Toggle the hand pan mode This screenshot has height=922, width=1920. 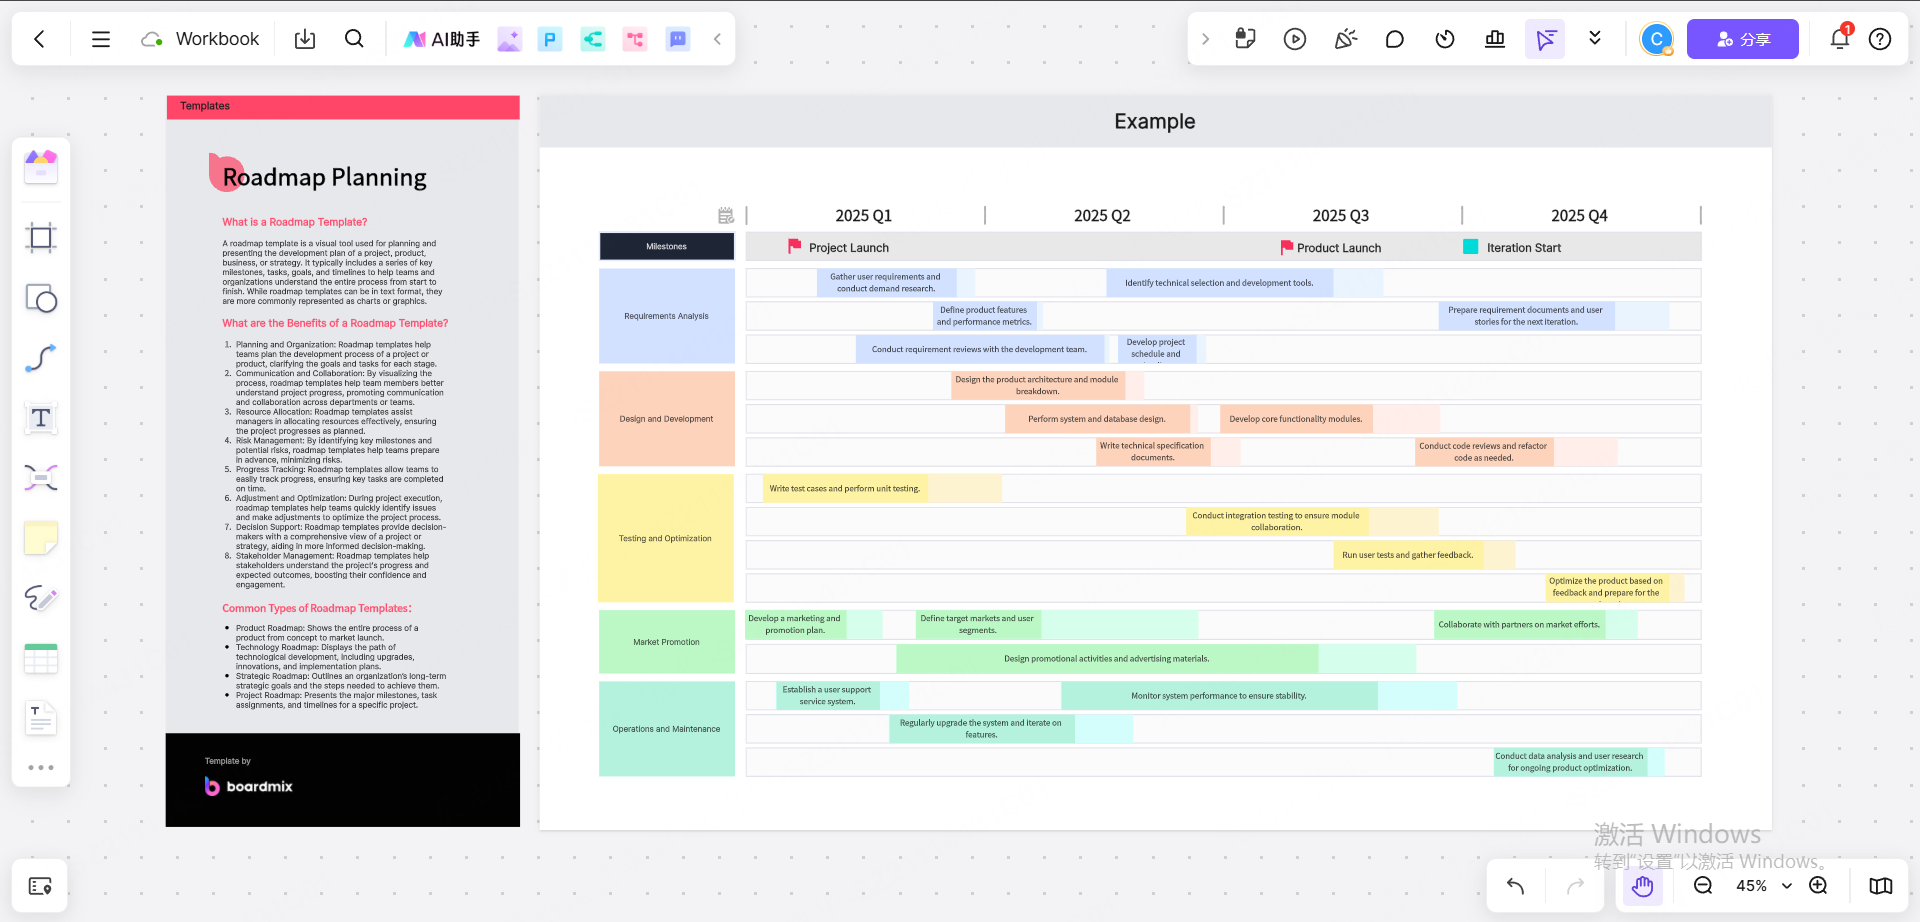(1642, 886)
